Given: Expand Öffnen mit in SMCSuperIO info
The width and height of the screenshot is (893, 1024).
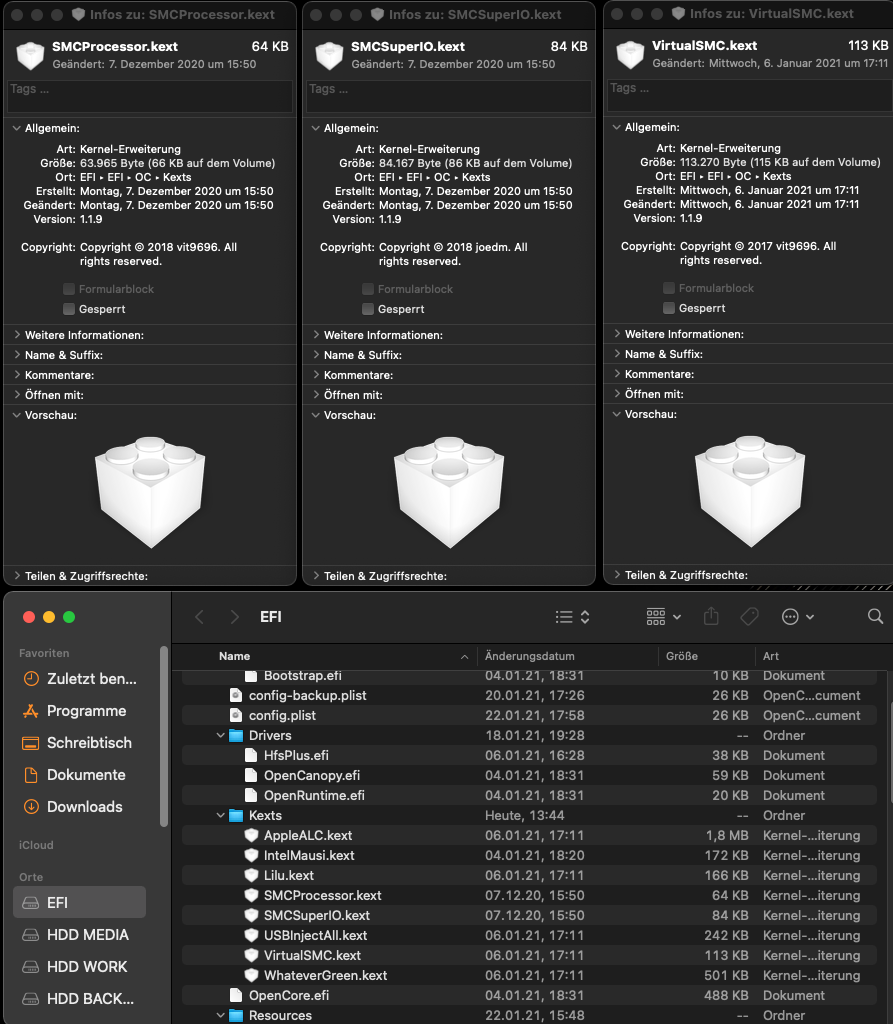Looking at the screenshot, I should 316,395.
